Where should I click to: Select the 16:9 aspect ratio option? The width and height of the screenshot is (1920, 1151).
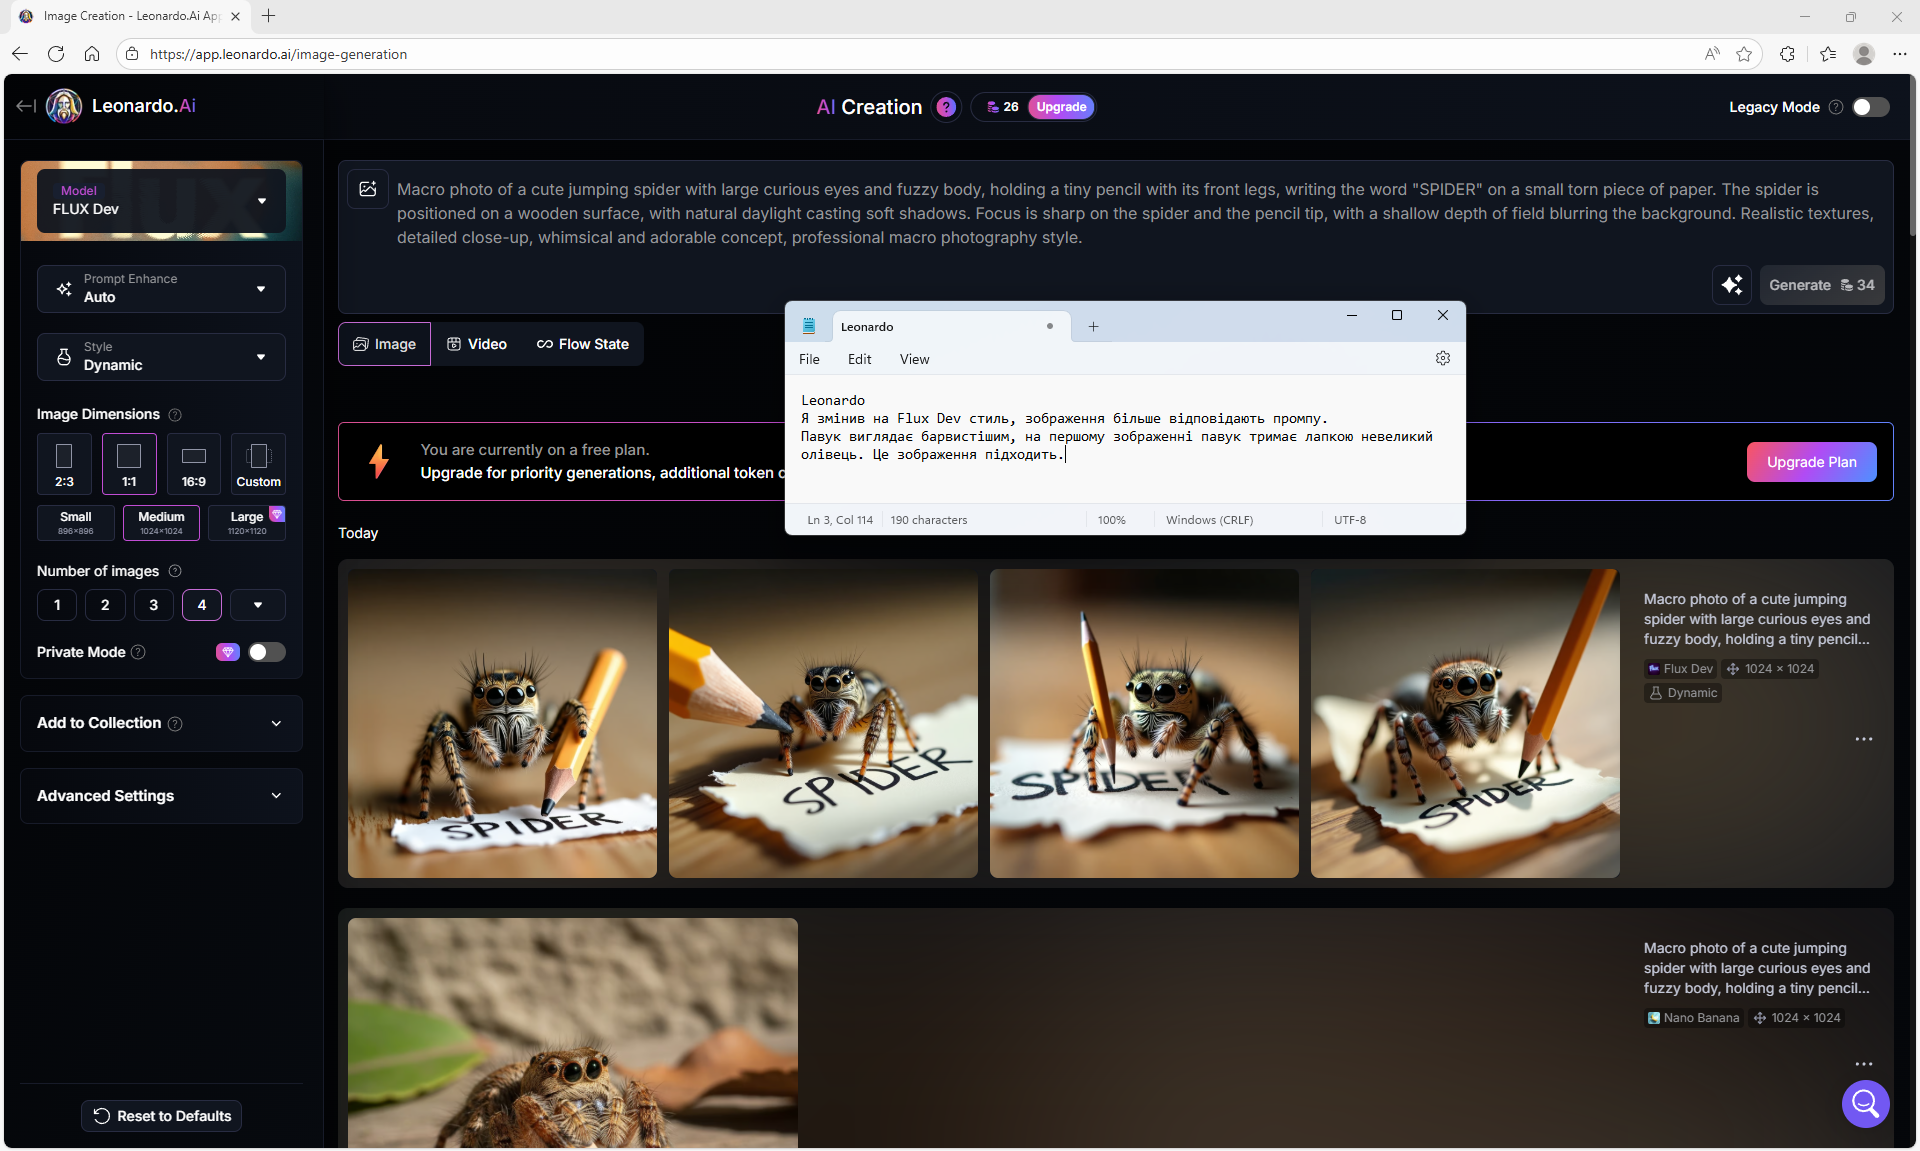pyautogui.click(x=194, y=464)
